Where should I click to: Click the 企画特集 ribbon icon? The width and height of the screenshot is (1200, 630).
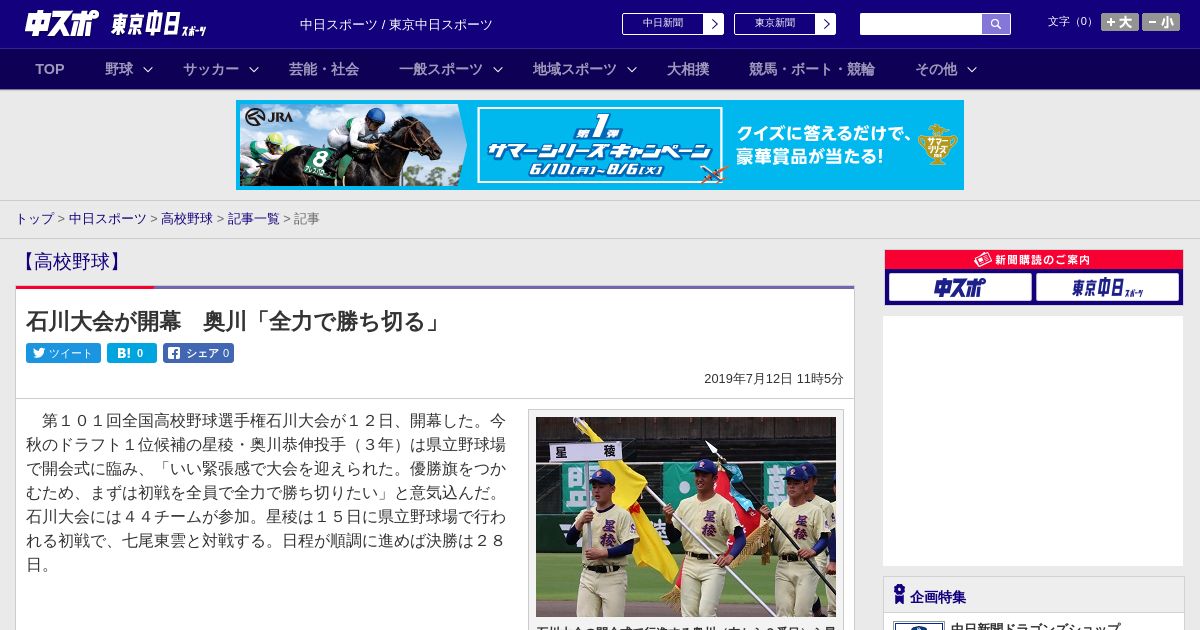(x=899, y=595)
